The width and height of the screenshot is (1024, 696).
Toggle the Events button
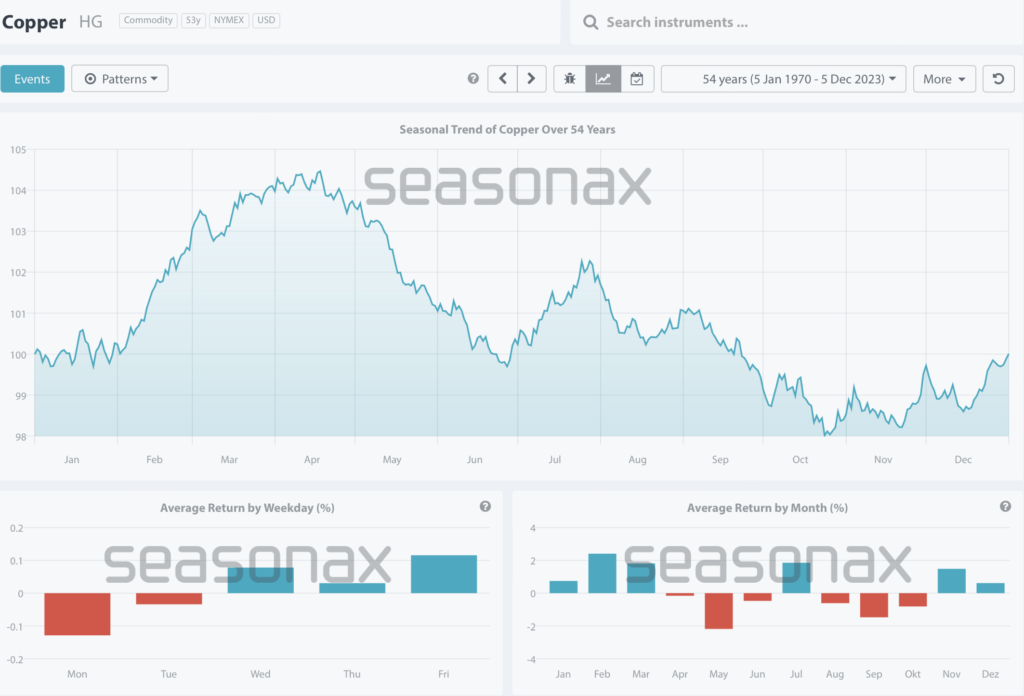click(32, 79)
